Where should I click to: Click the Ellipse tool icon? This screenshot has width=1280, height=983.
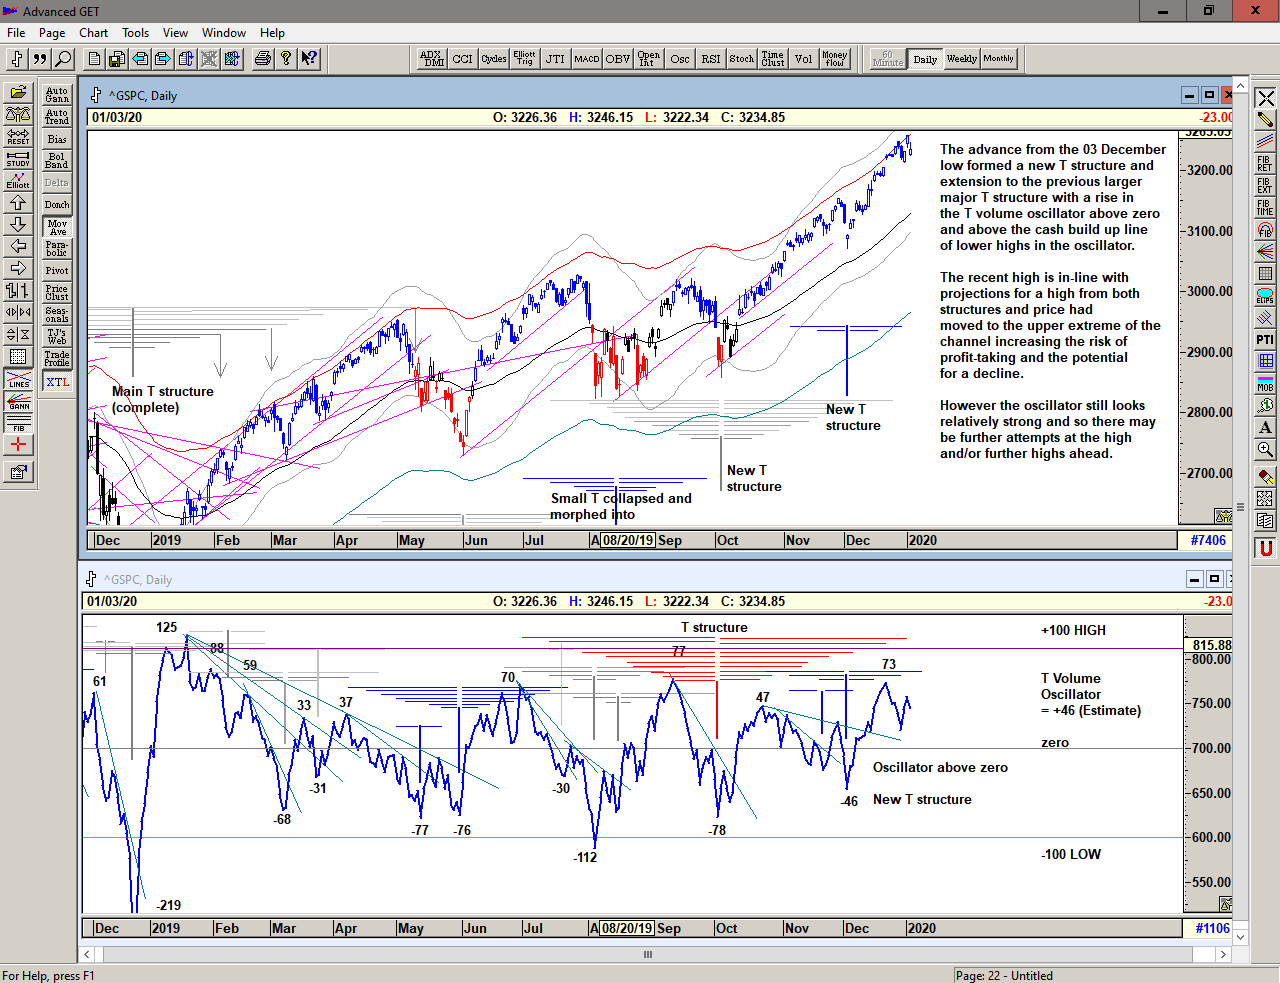coord(1265,295)
